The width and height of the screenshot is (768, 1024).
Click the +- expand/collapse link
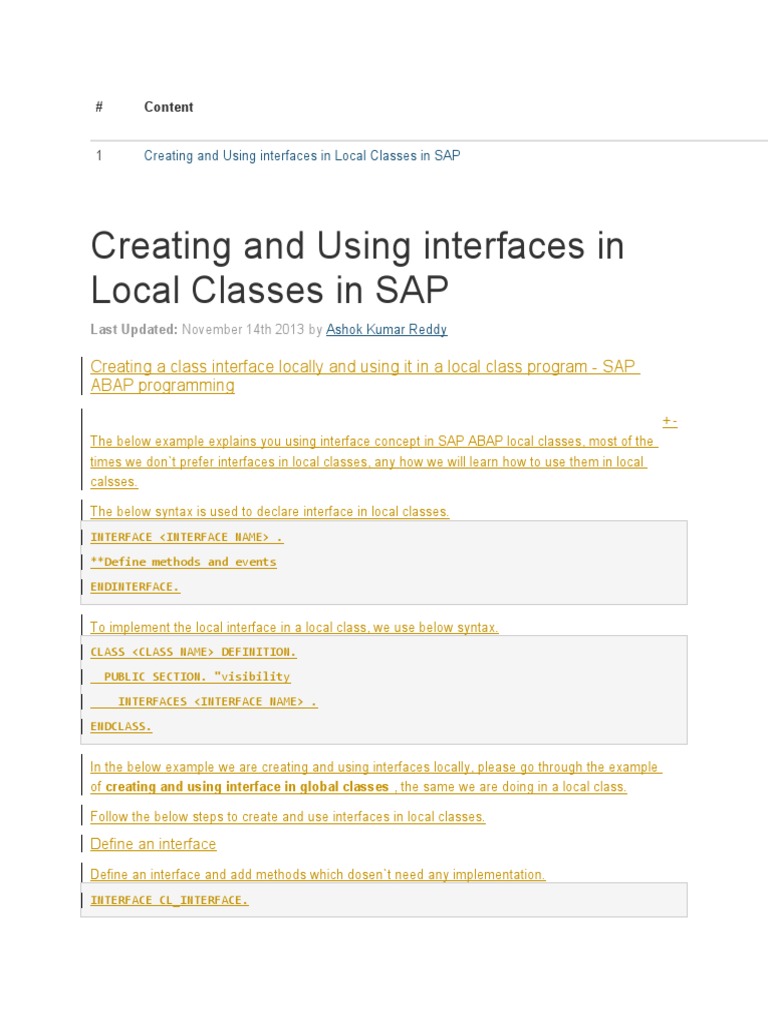click(669, 422)
